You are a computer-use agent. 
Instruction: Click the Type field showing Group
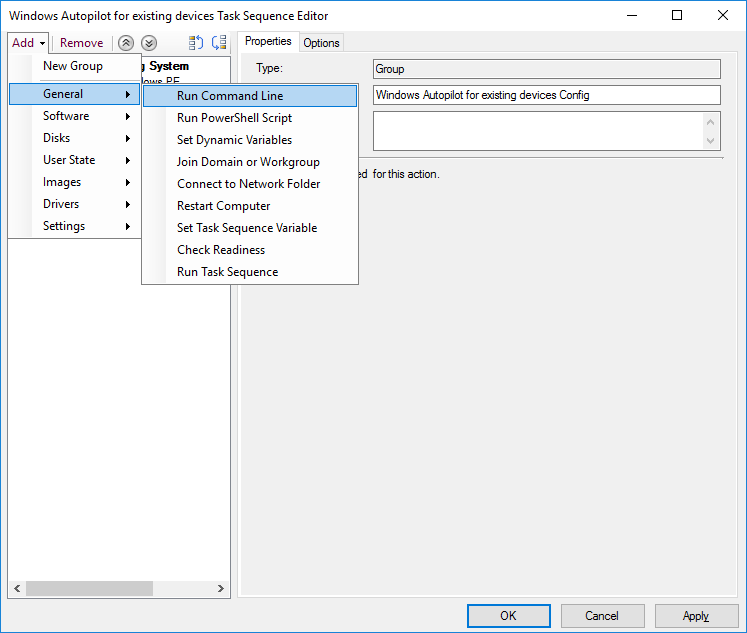(546, 69)
